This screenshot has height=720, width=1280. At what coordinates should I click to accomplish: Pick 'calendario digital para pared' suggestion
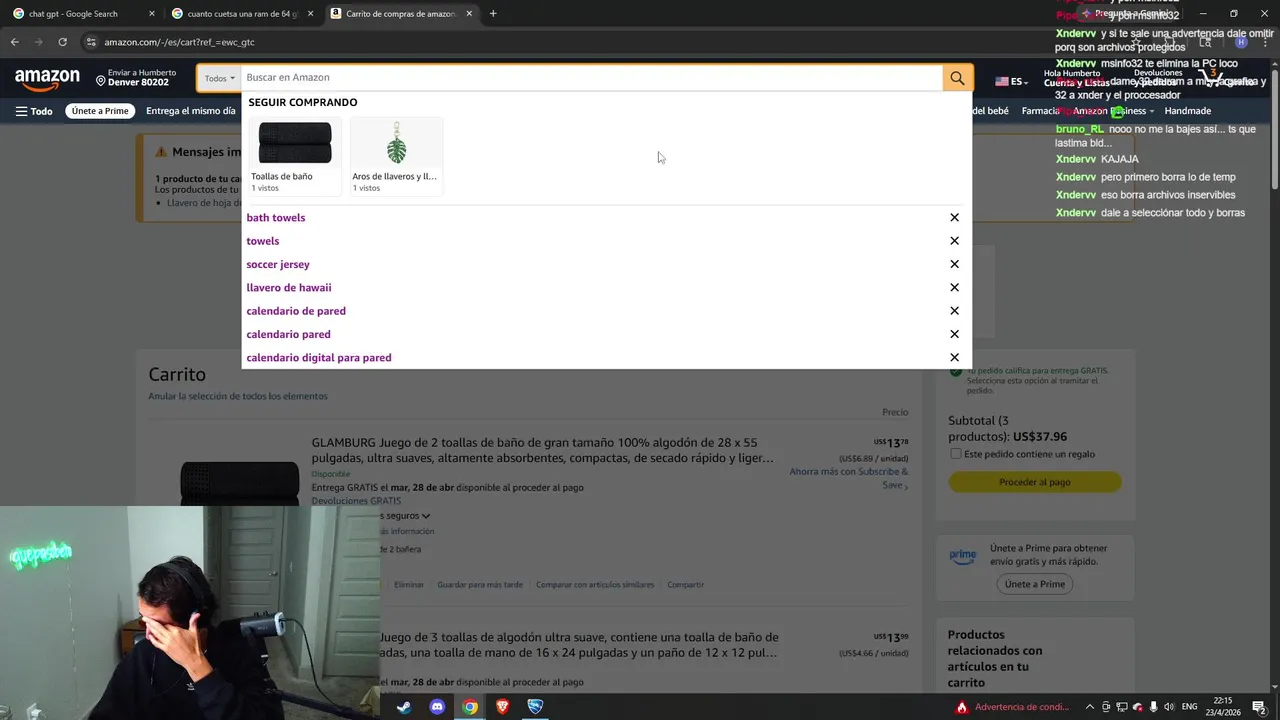pyautogui.click(x=319, y=358)
